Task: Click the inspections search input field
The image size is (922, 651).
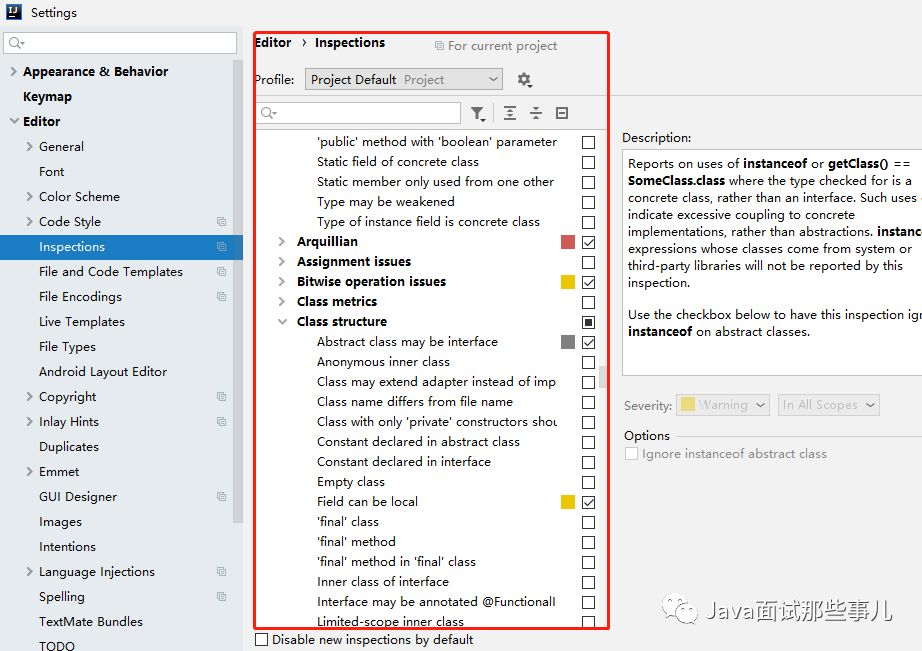Action: (359, 113)
